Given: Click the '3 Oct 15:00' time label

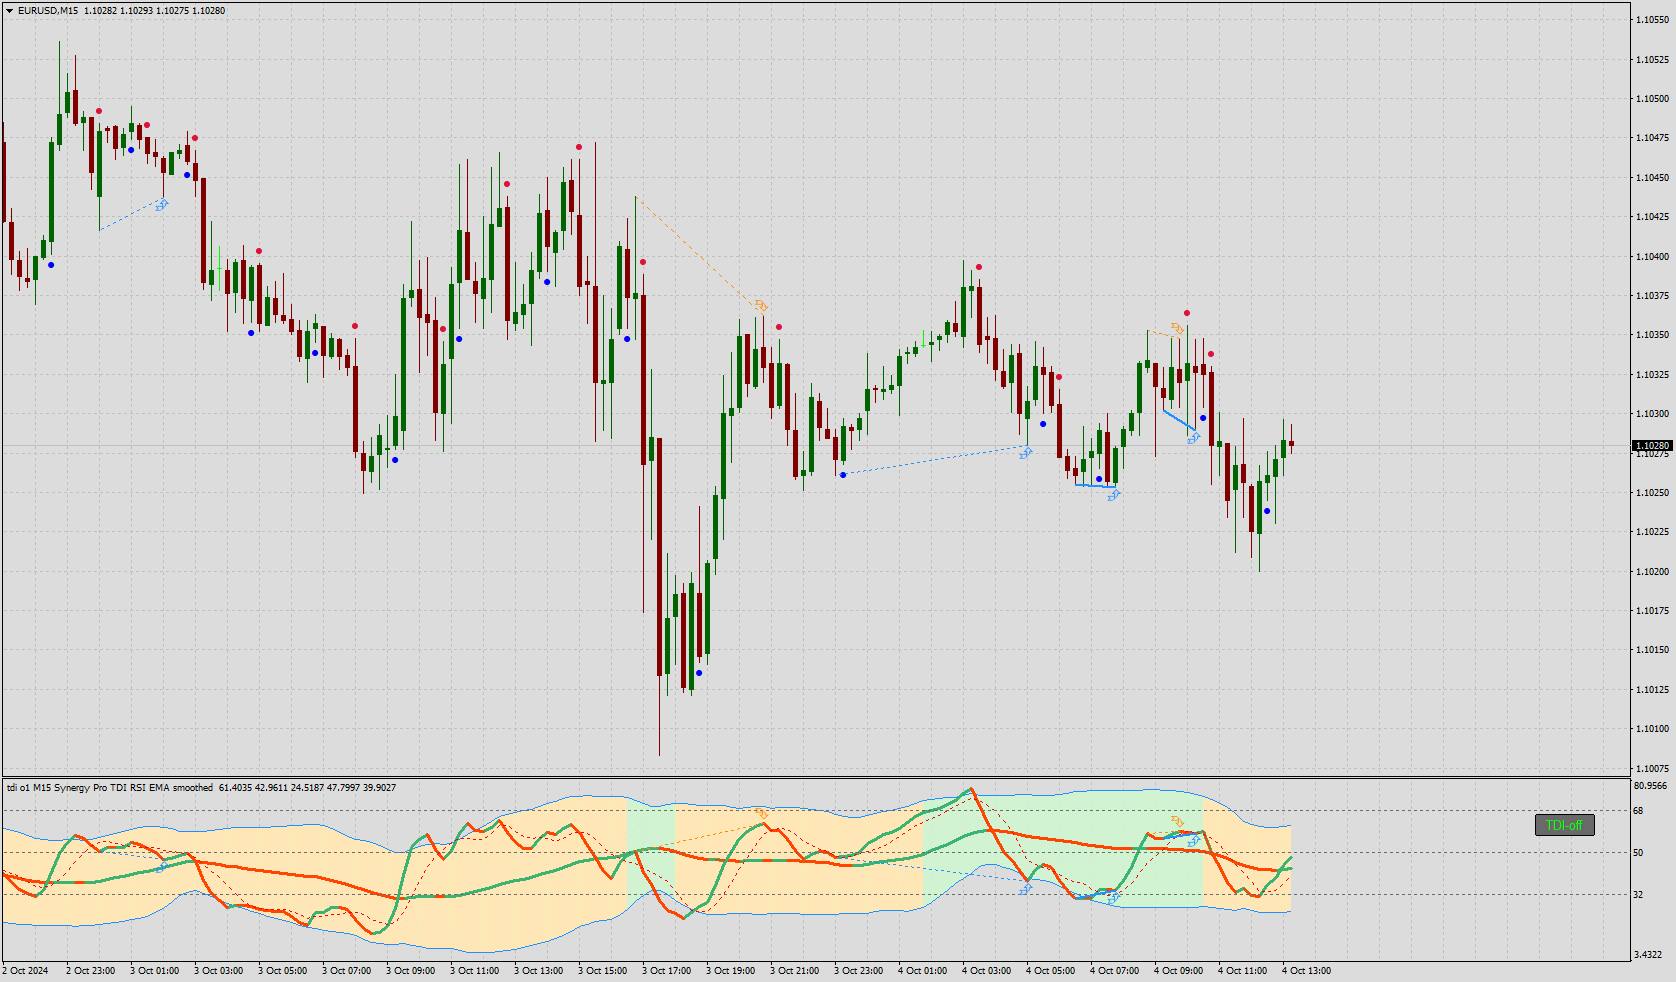Looking at the screenshot, I should 602,971.
